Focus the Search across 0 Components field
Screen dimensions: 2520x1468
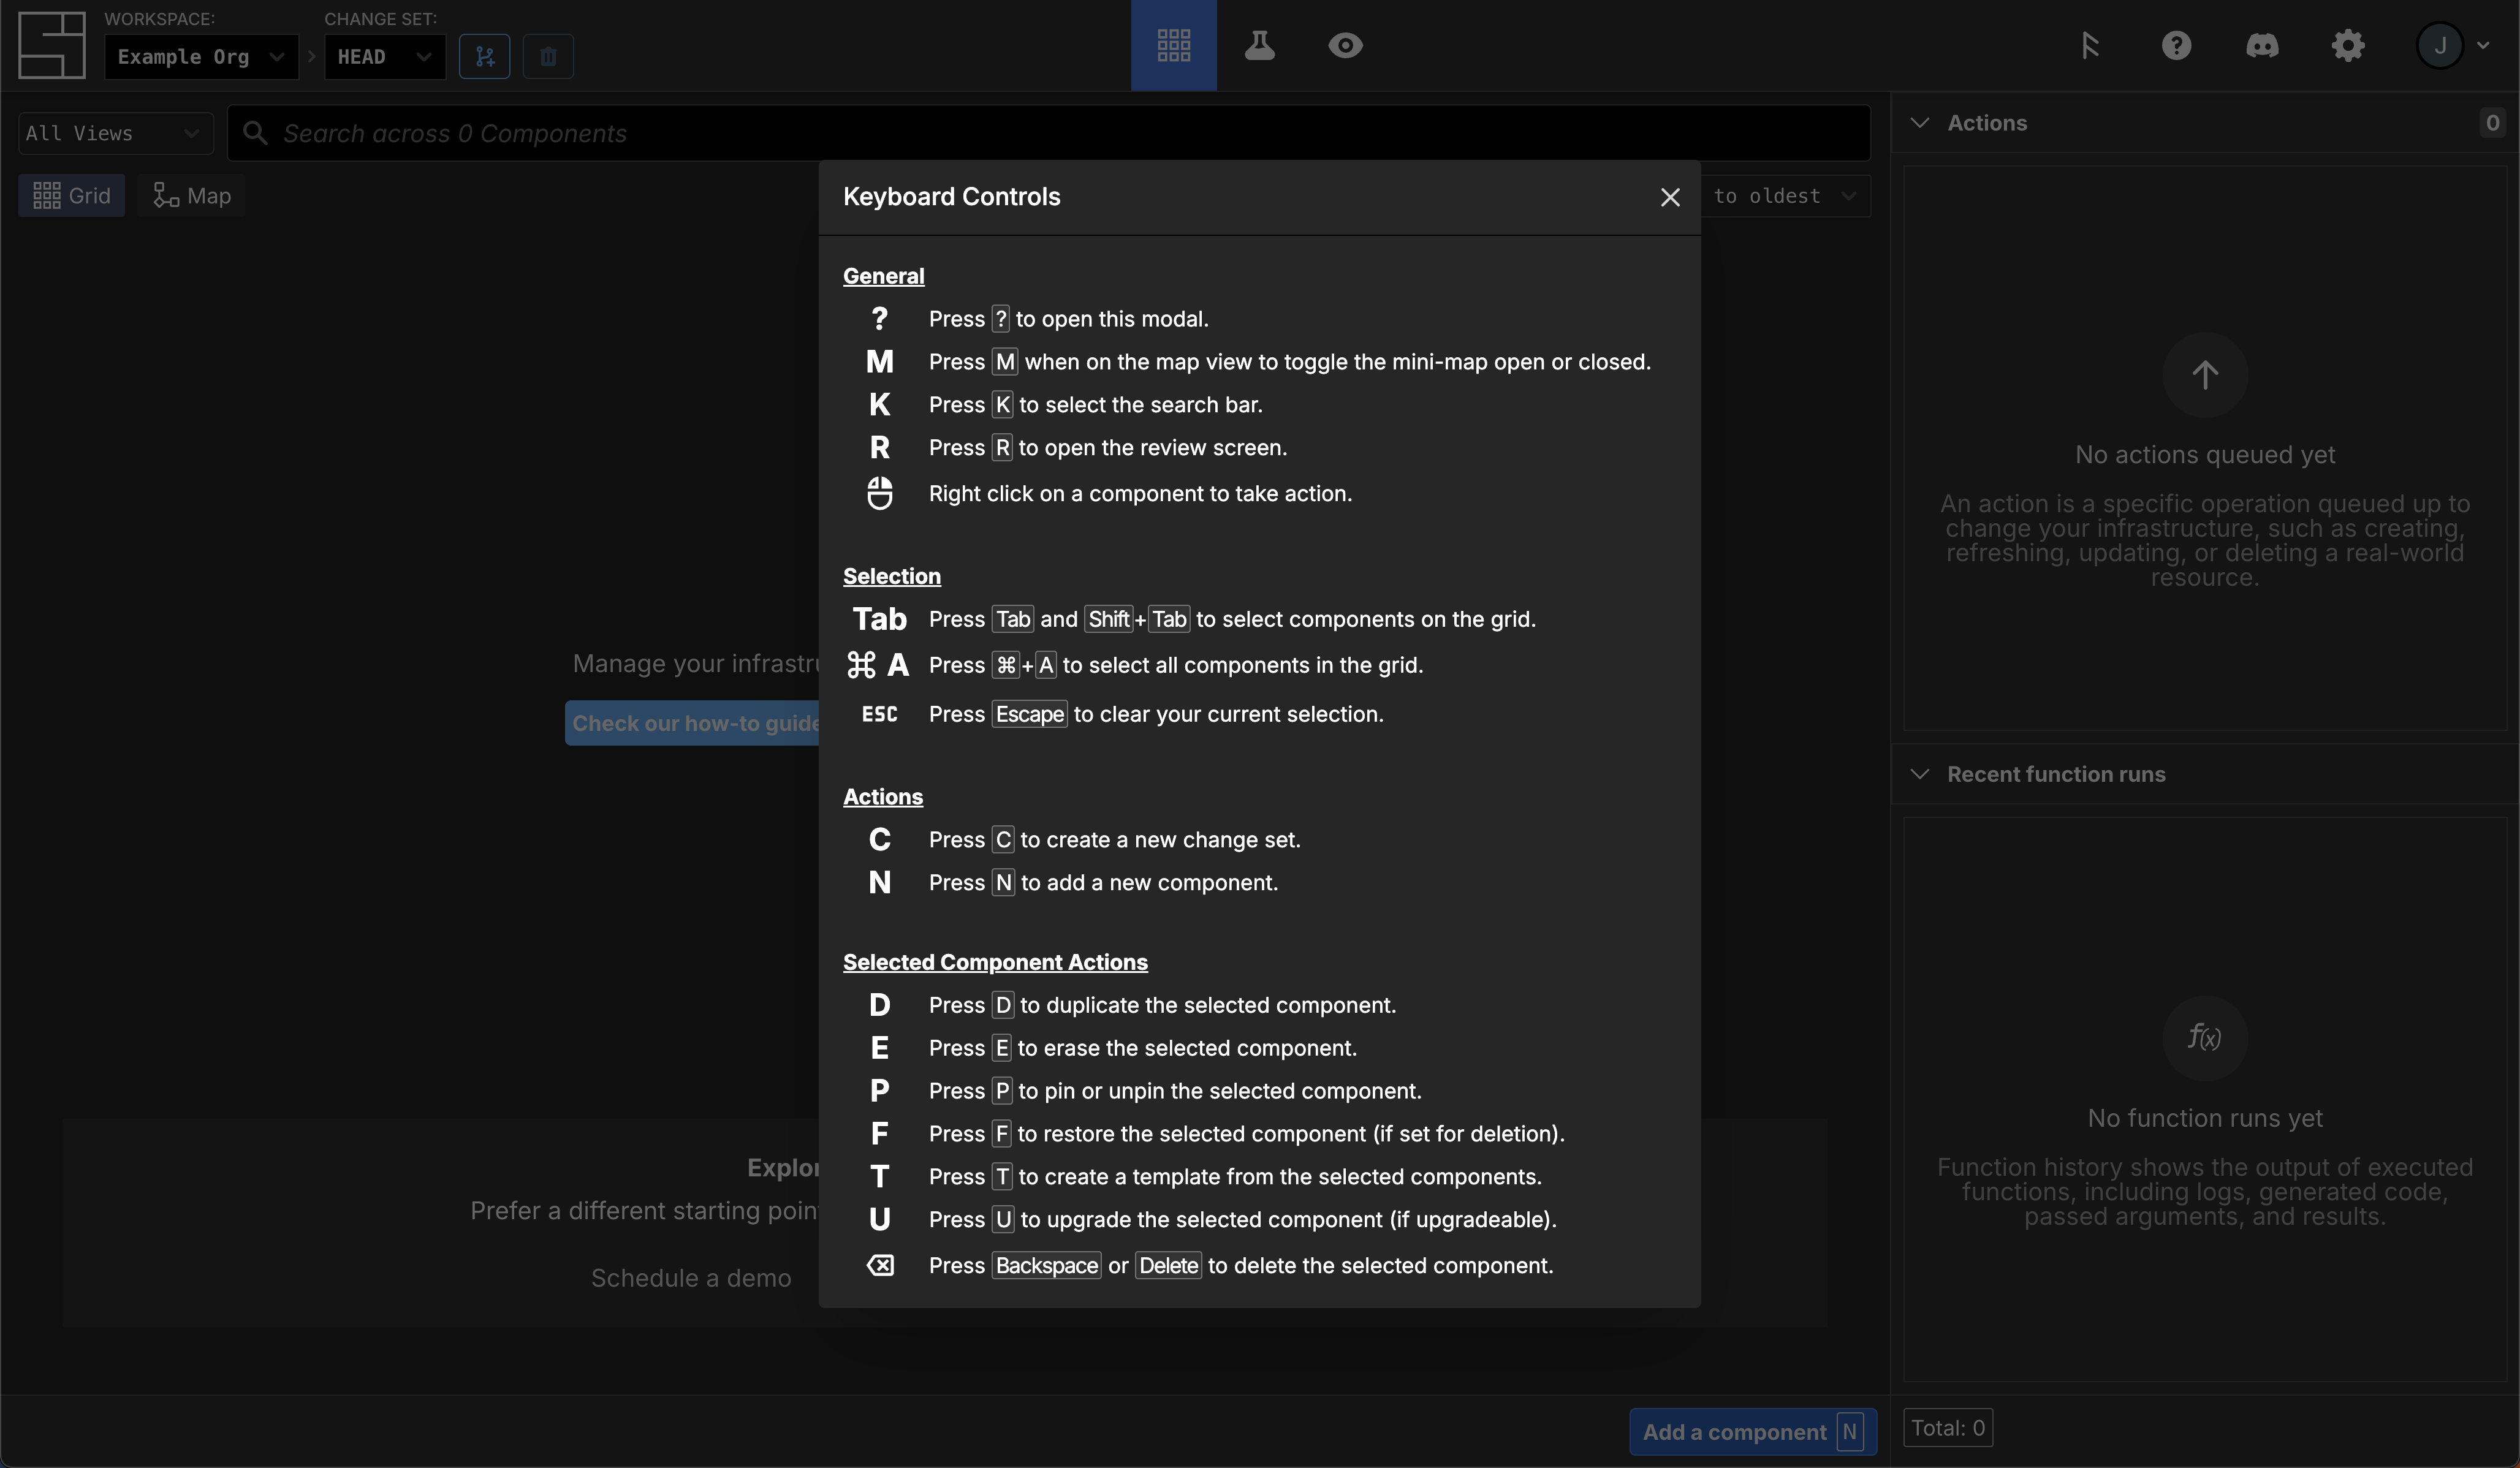[x=1049, y=133]
